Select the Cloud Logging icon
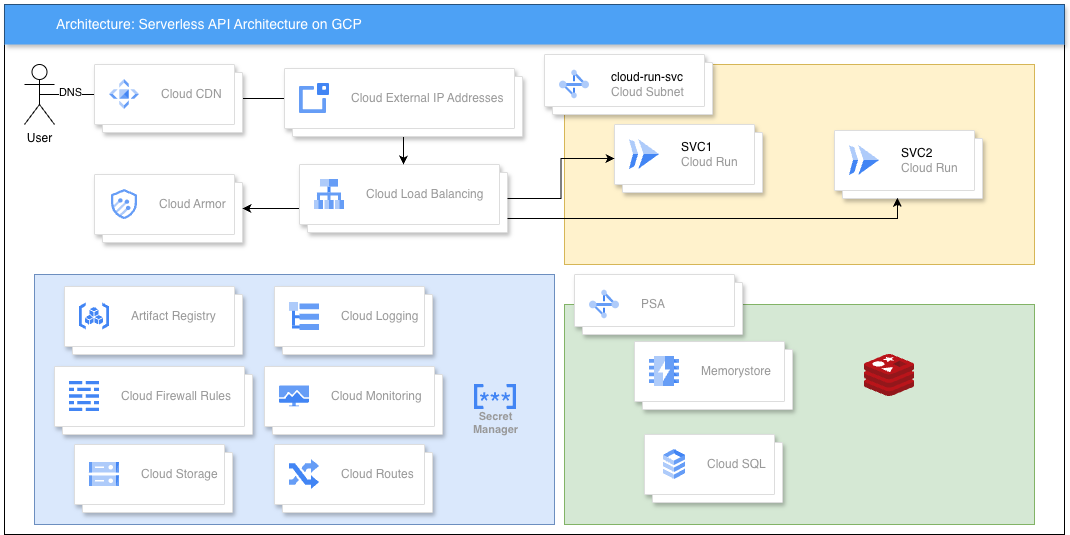 304,315
